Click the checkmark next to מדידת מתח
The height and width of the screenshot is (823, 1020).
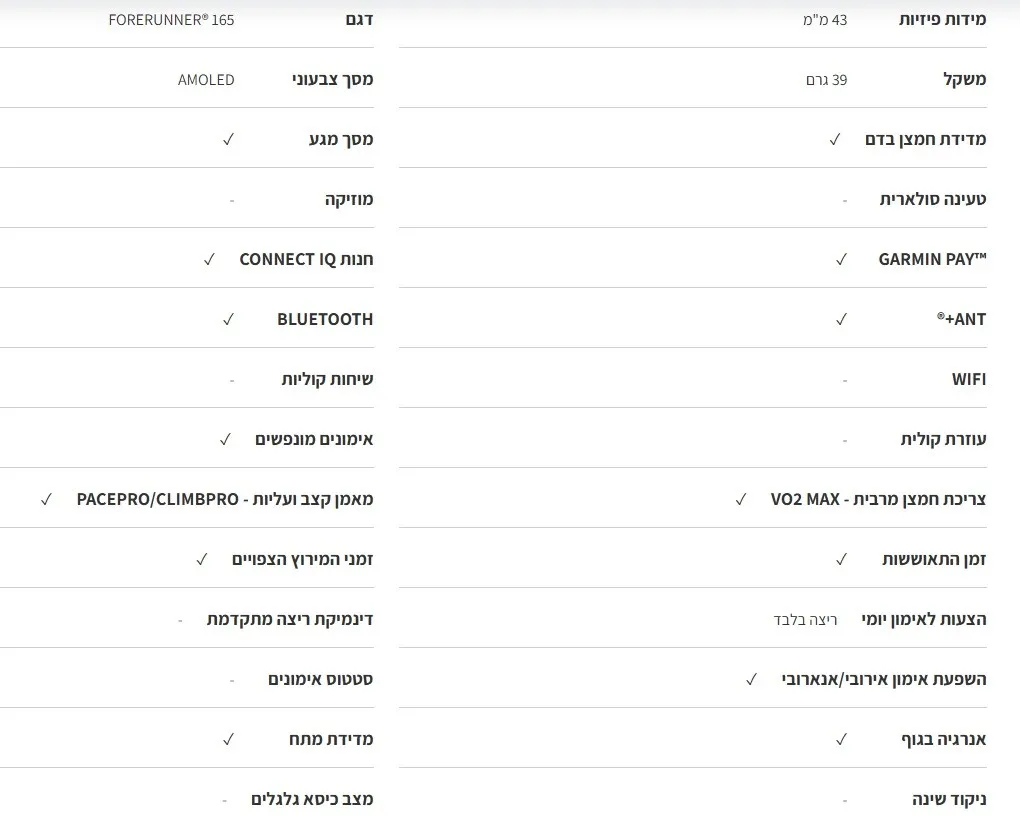[228, 739]
